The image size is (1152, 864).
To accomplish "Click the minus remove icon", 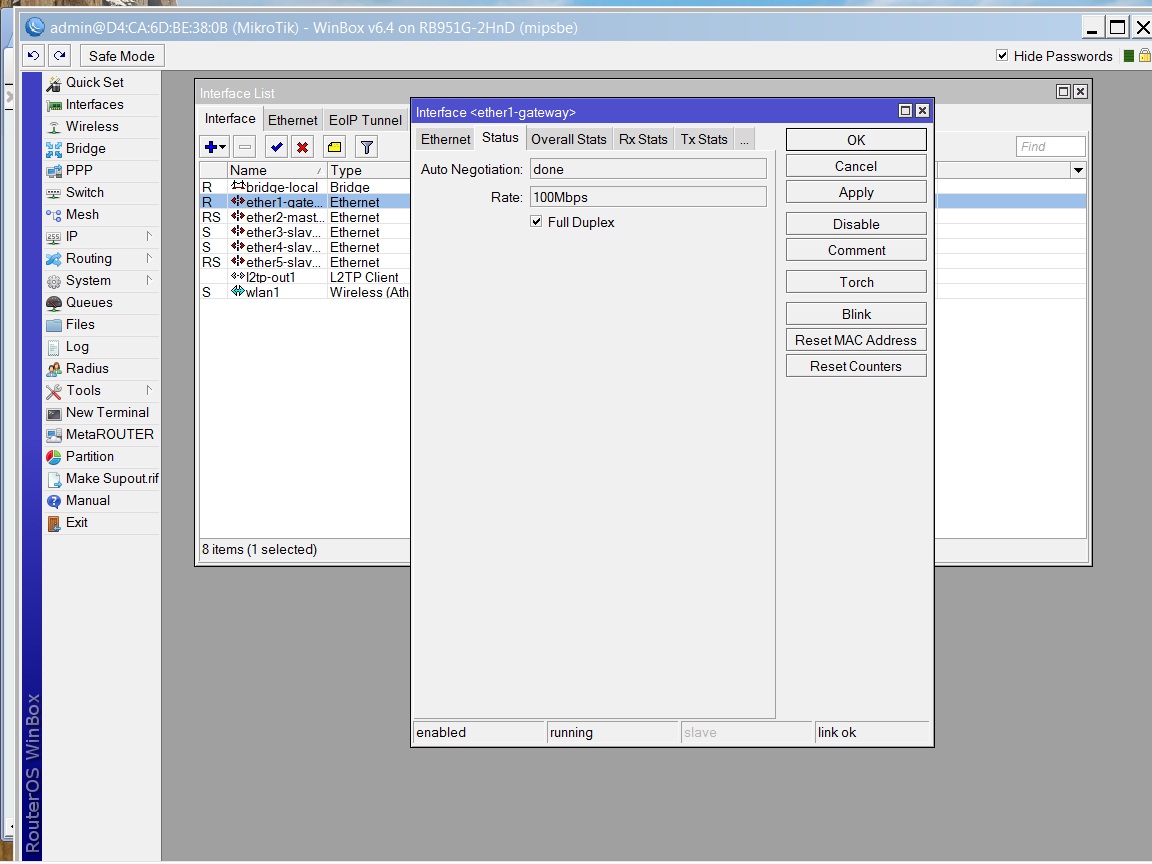I will click(x=245, y=147).
